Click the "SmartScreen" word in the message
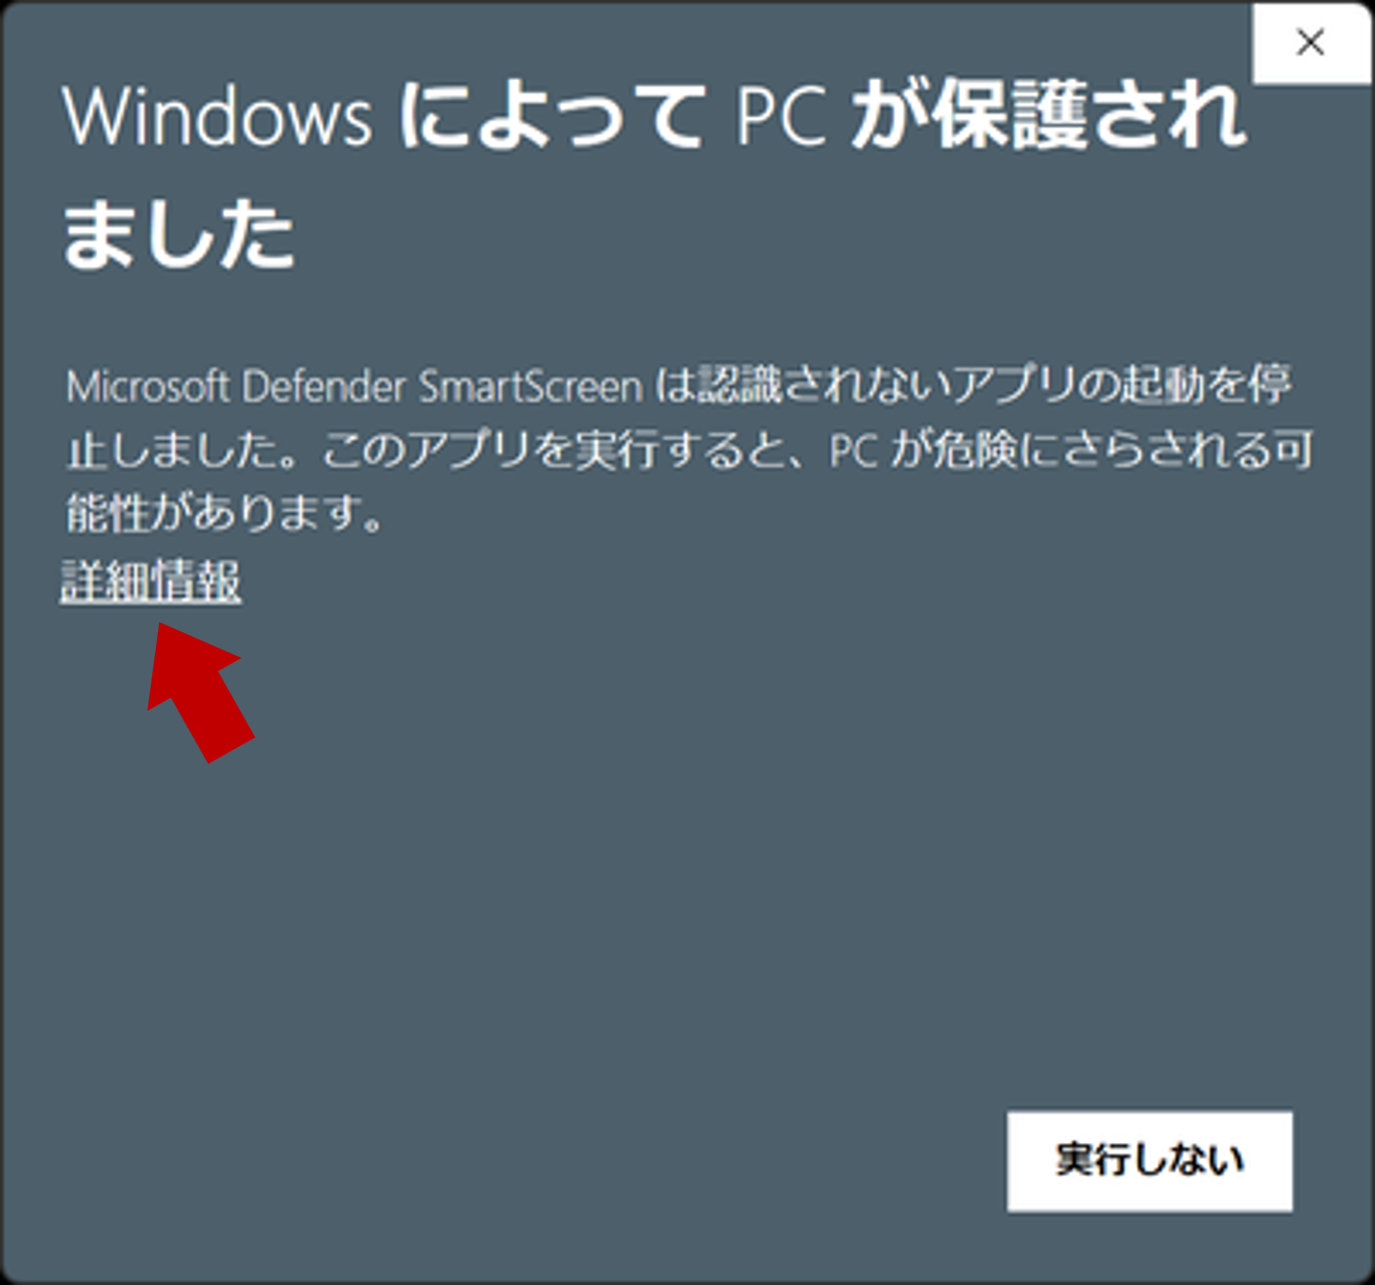 coord(531,386)
